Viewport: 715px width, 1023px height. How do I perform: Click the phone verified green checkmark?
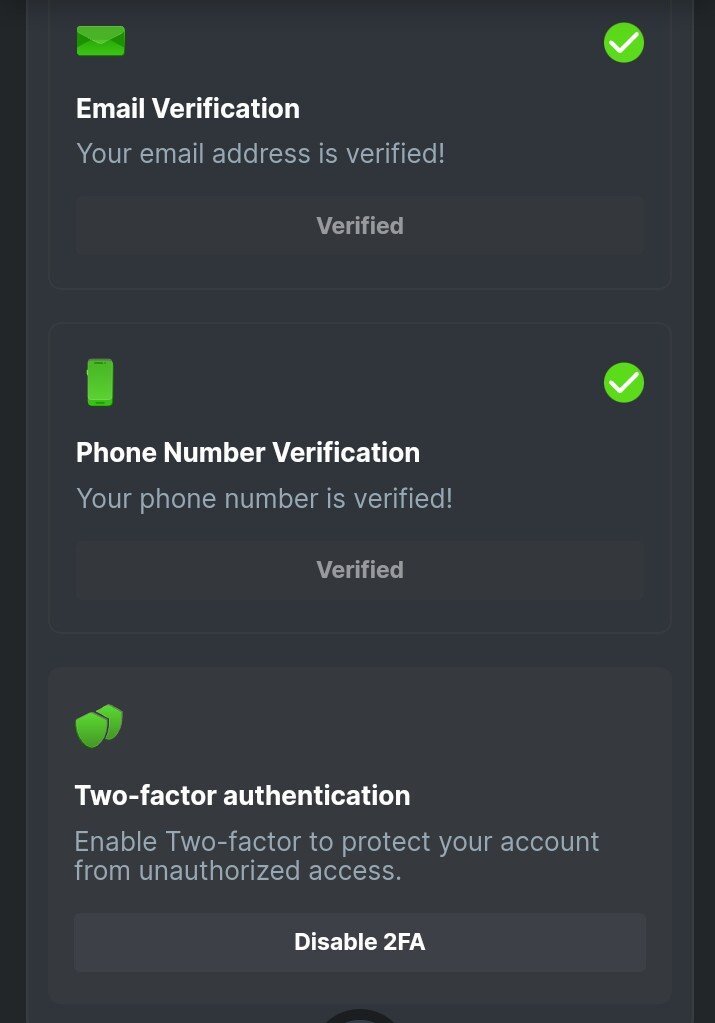pos(624,383)
